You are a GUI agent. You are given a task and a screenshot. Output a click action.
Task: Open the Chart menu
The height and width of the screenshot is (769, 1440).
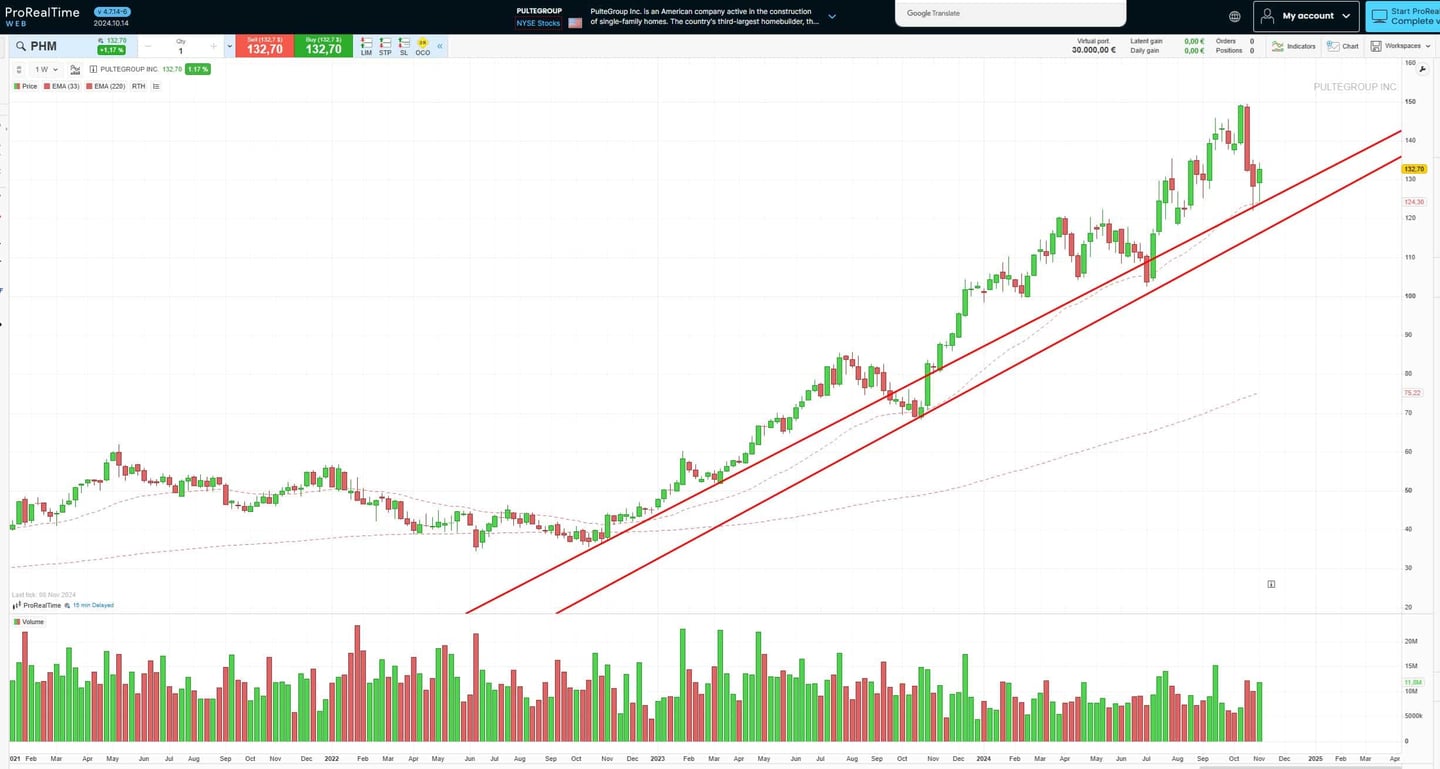[1343, 46]
